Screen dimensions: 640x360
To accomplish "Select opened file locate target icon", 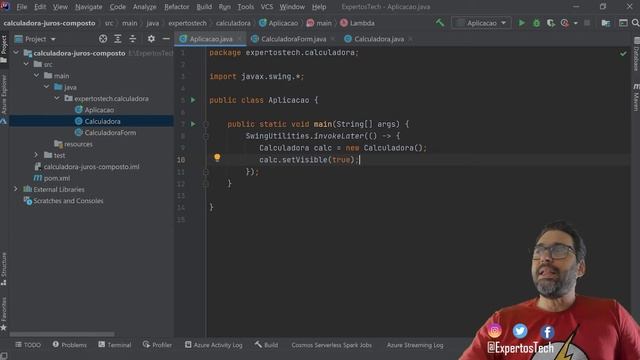I will pos(103,39).
